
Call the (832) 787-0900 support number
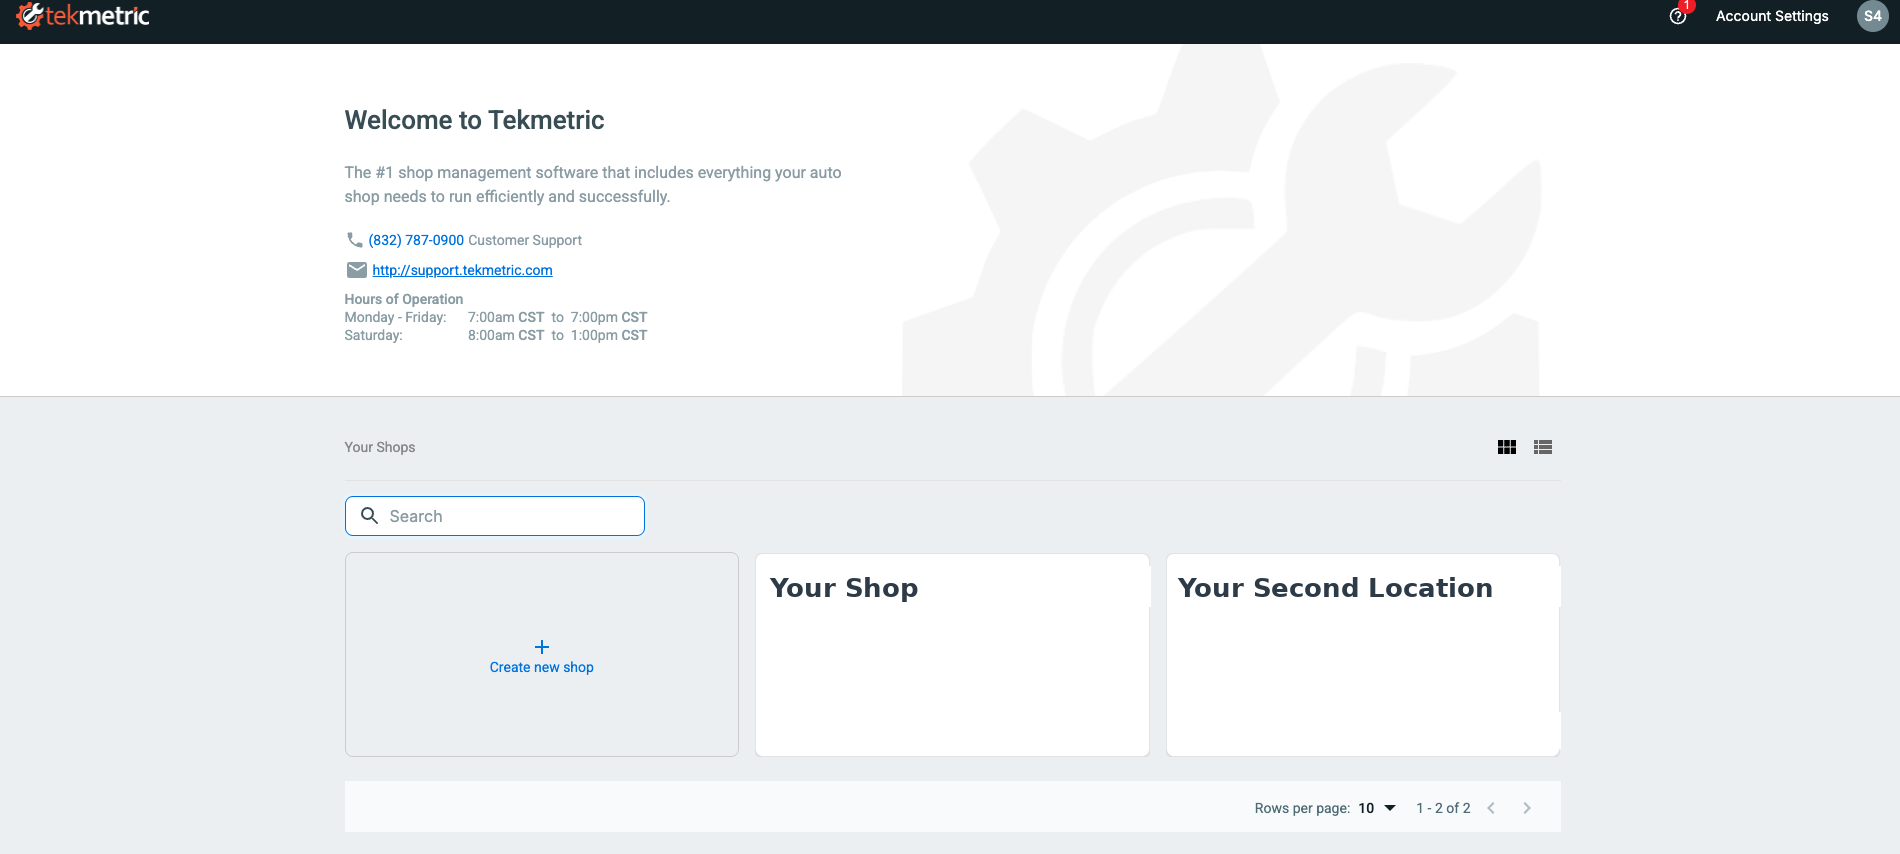tap(416, 240)
